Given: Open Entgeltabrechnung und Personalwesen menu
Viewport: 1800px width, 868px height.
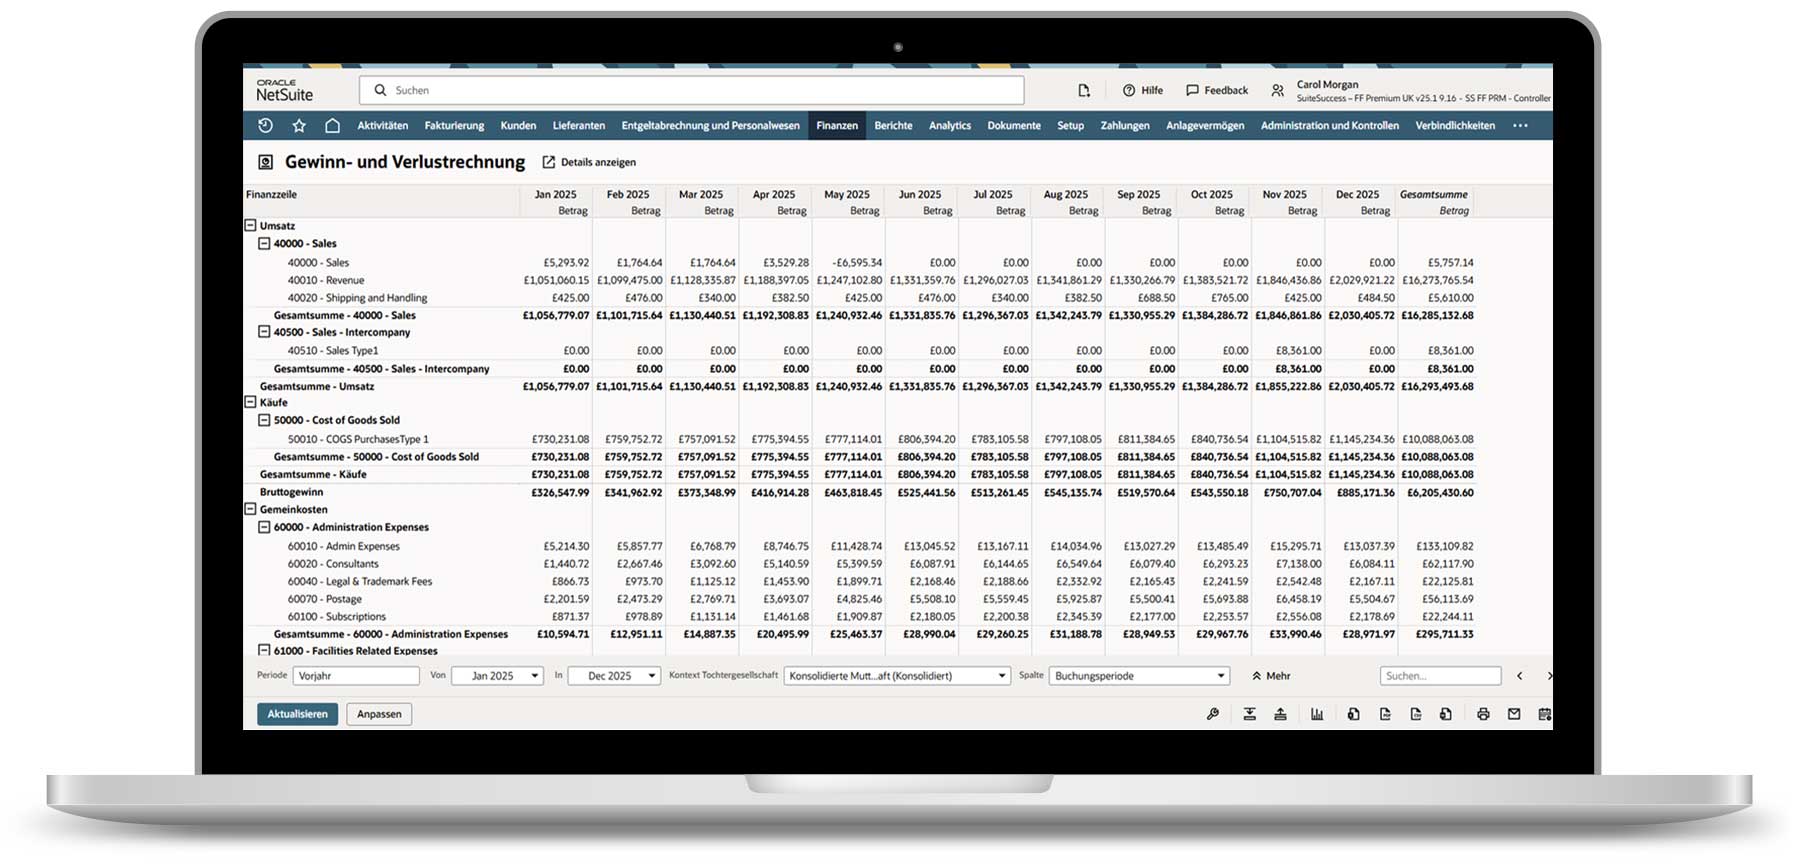Looking at the screenshot, I should (711, 126).
